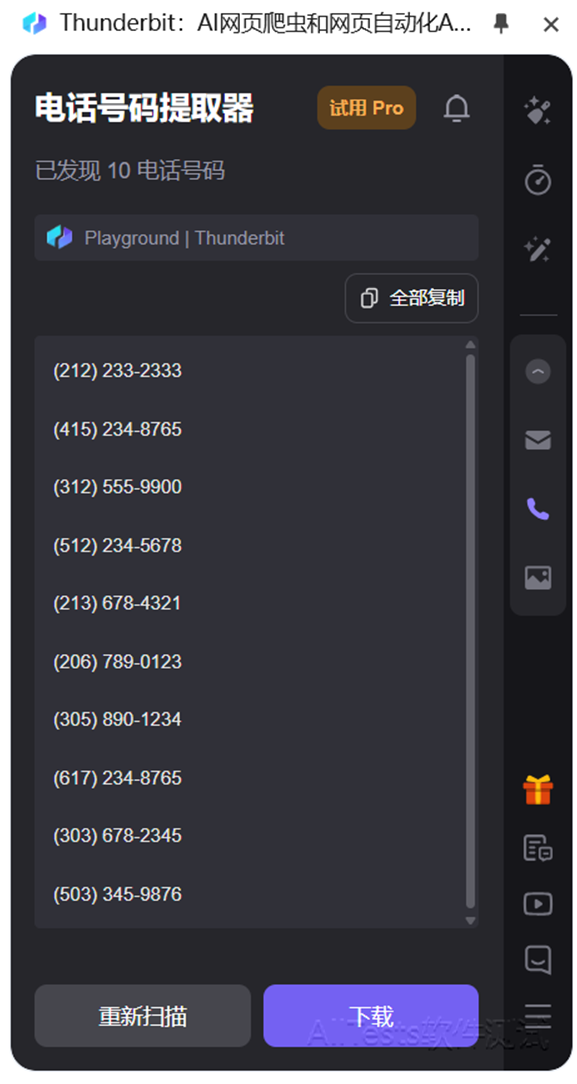Open the feedback document icon in sidebar

tap(538, 848)
